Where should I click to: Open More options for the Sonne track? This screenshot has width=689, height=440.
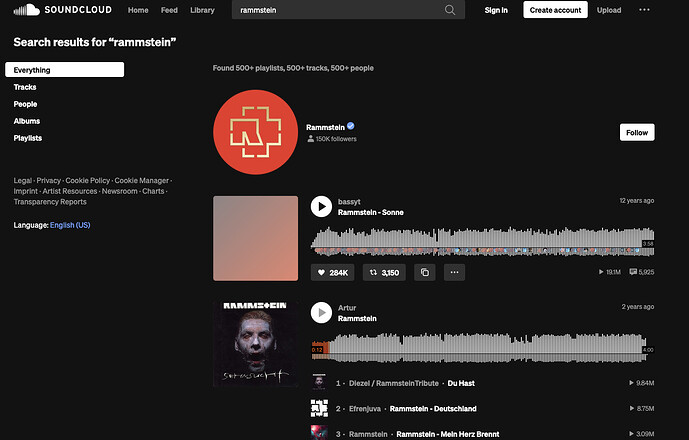[x=454, y=273]
